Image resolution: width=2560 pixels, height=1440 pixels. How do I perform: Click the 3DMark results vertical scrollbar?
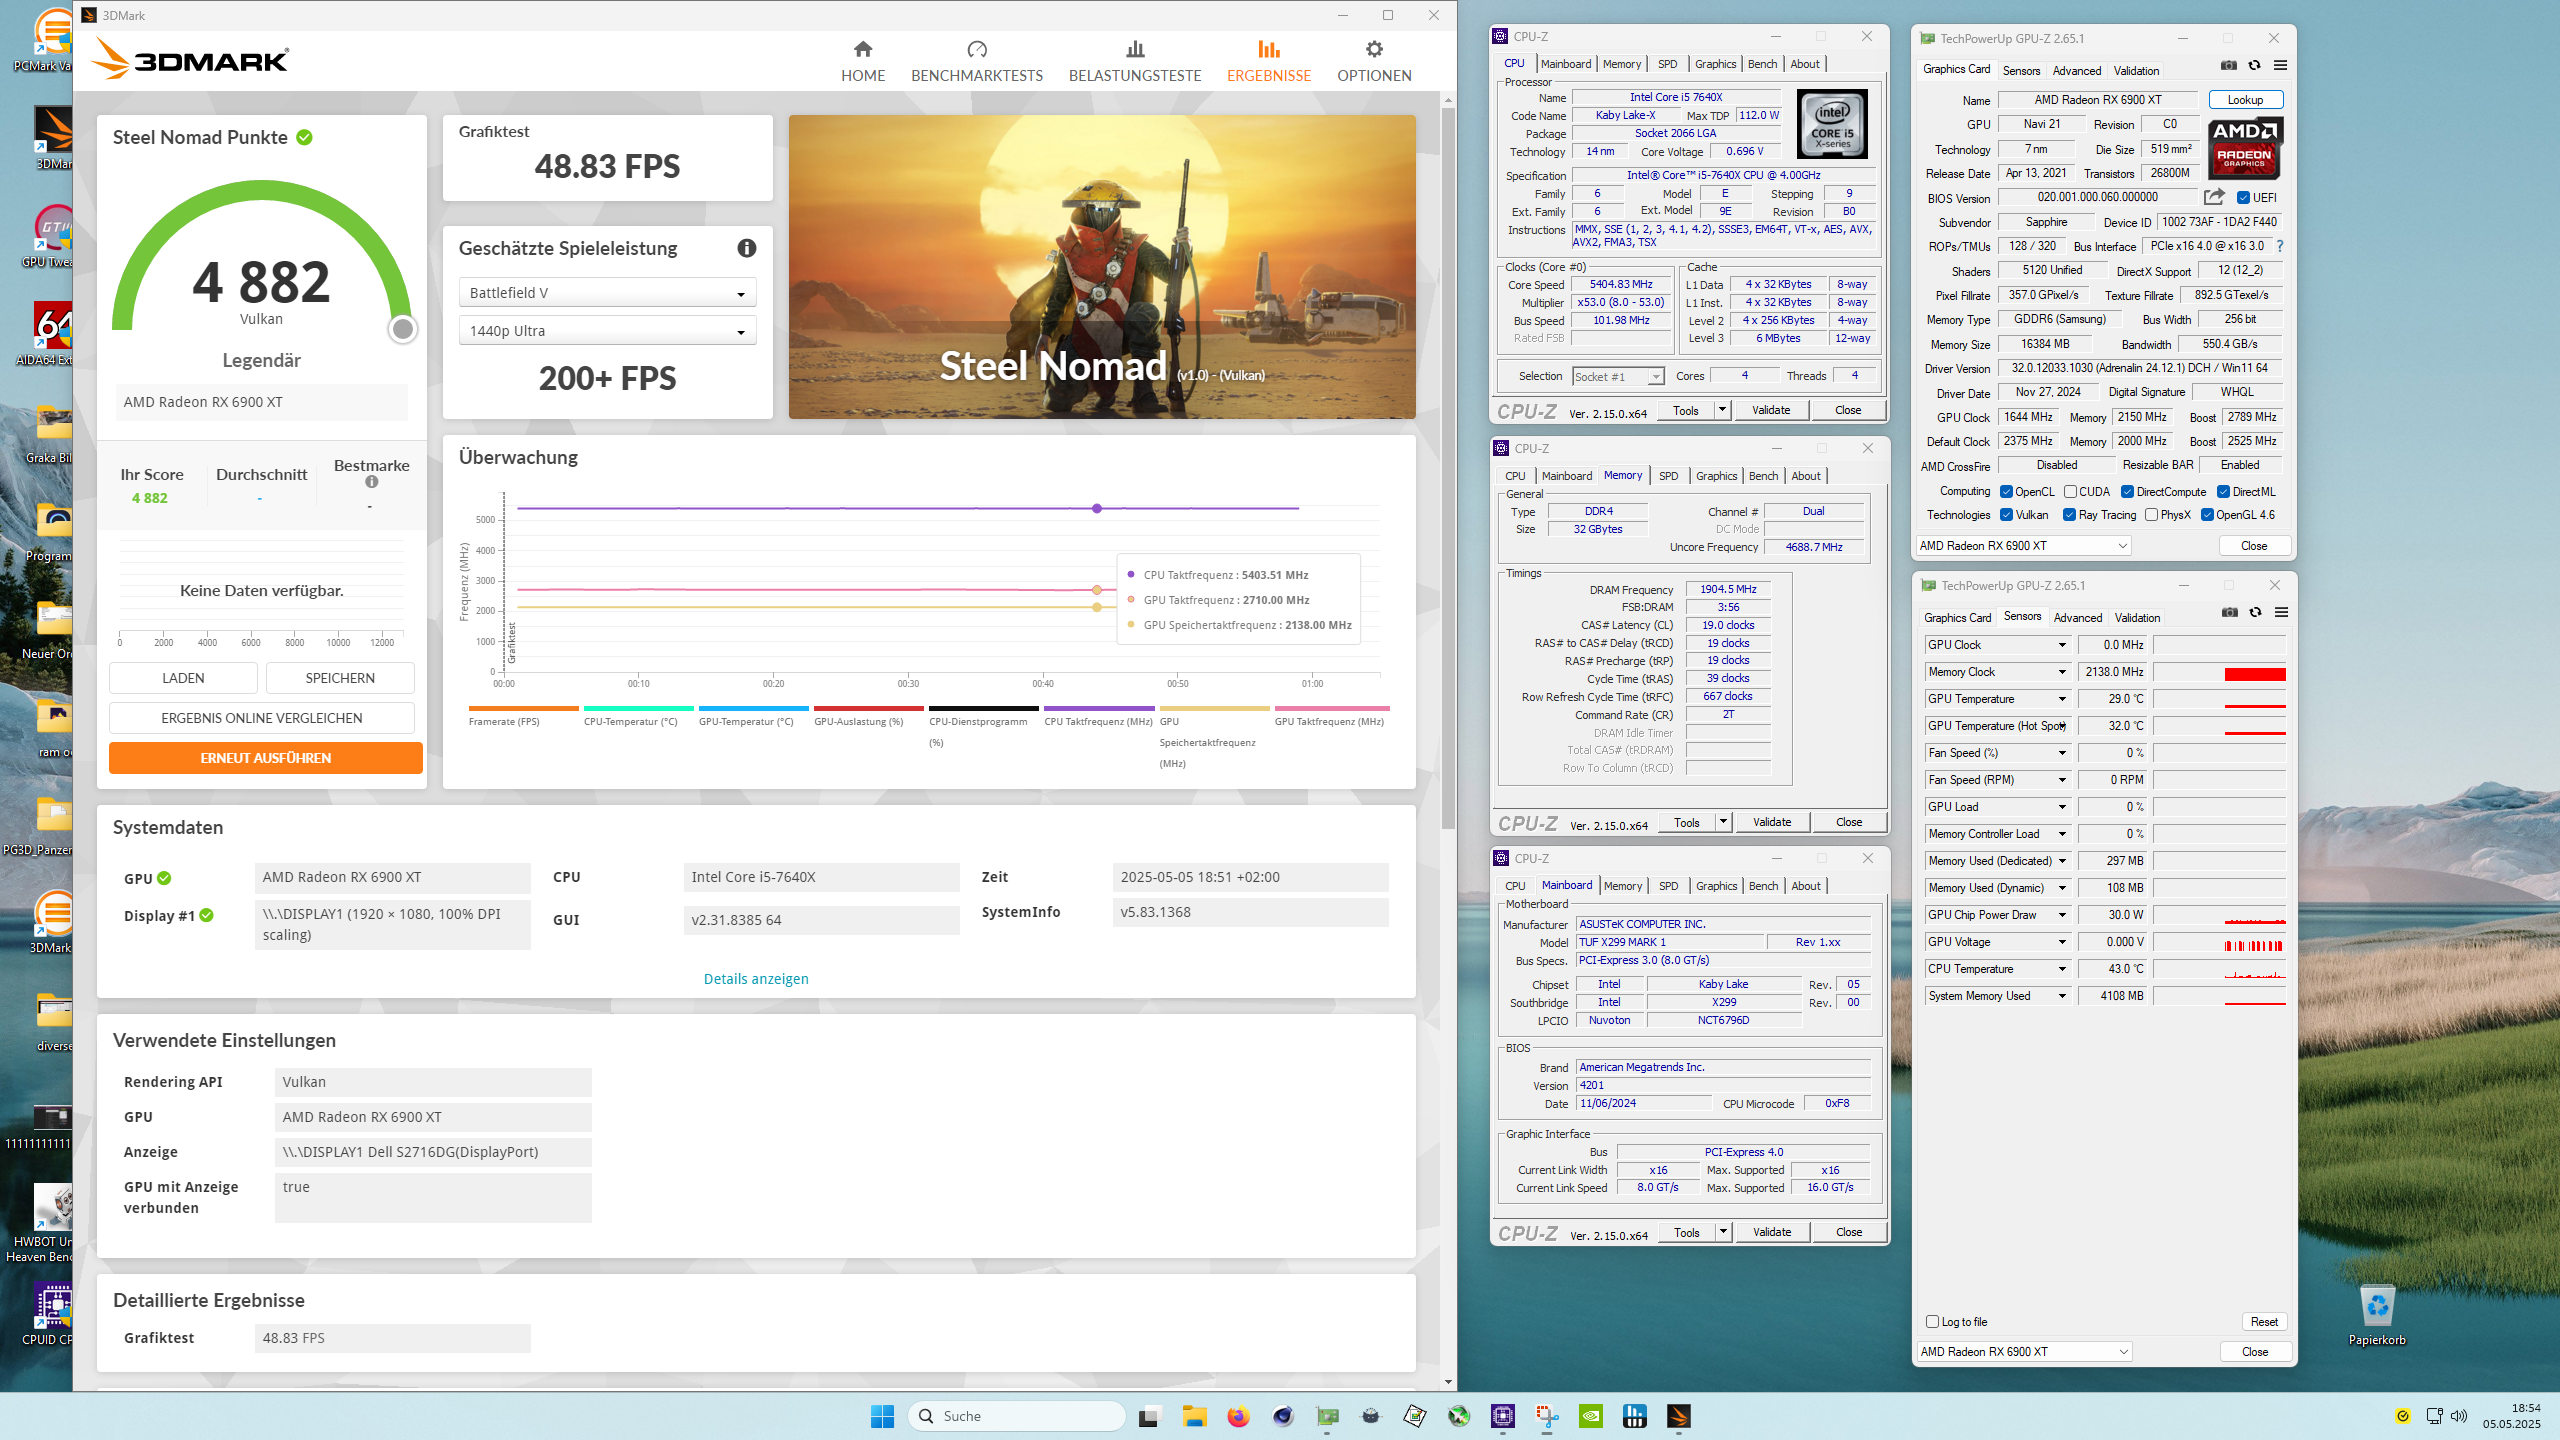point(1448,468)
